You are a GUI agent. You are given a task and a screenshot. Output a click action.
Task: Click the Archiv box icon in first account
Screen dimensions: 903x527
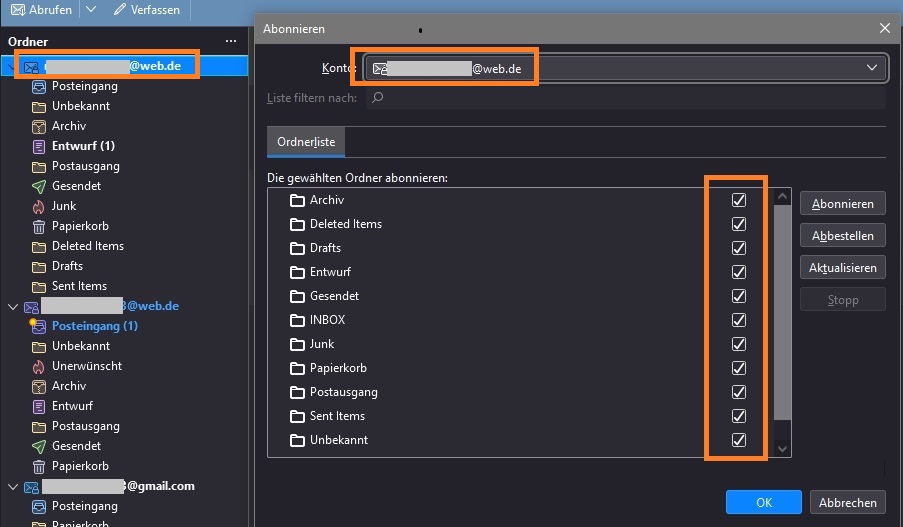(38, 126)
